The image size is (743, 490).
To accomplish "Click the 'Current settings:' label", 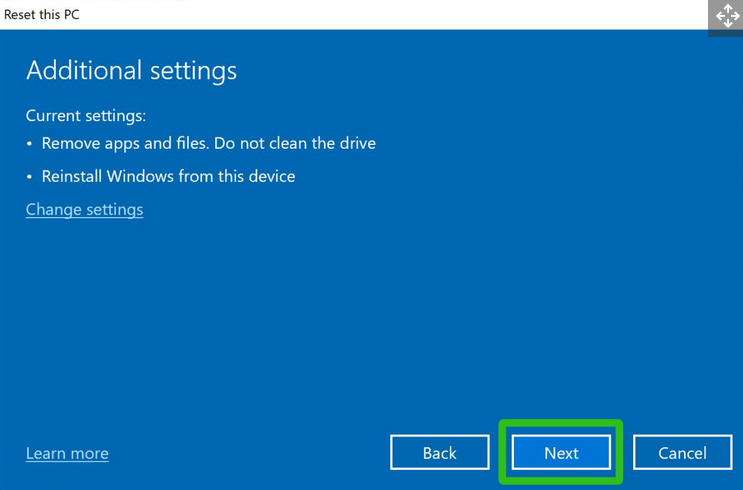I will click(x=86, y=116).
